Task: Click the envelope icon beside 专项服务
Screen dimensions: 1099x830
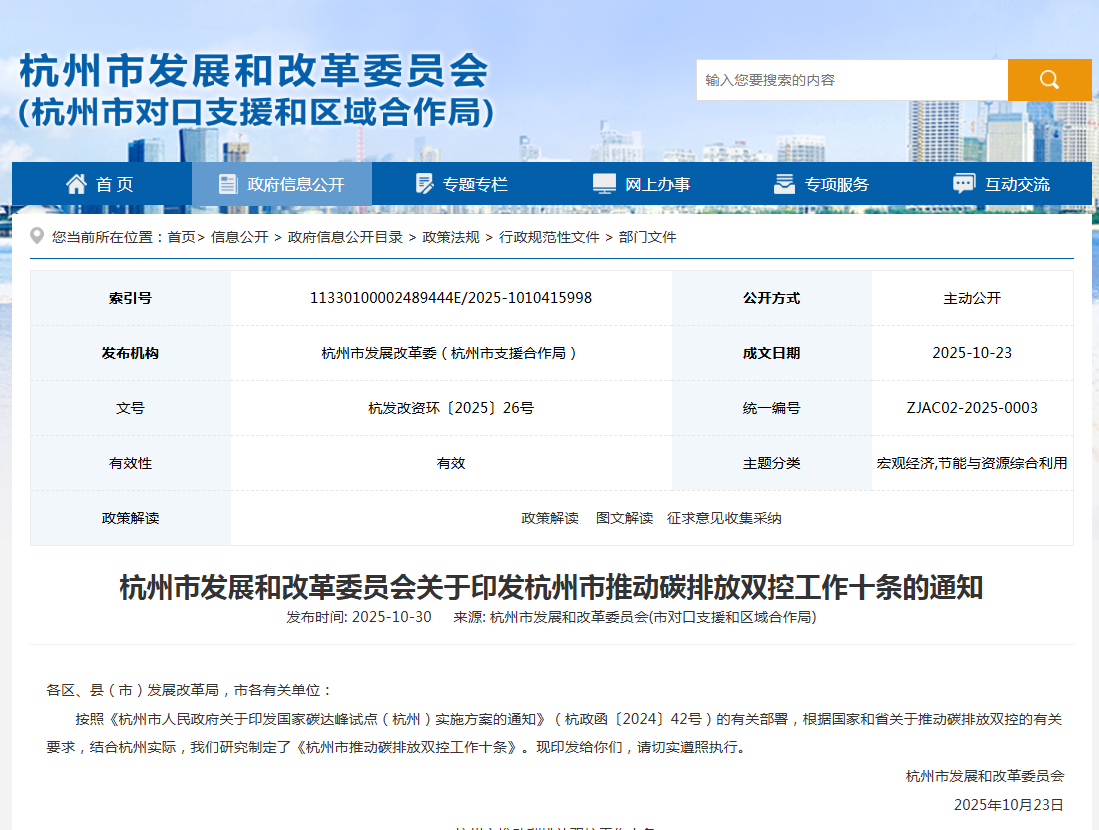Action: [784, 182]
